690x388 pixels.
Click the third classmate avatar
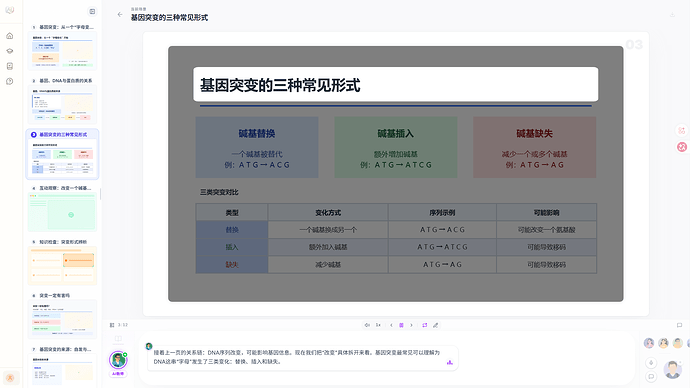678,343
